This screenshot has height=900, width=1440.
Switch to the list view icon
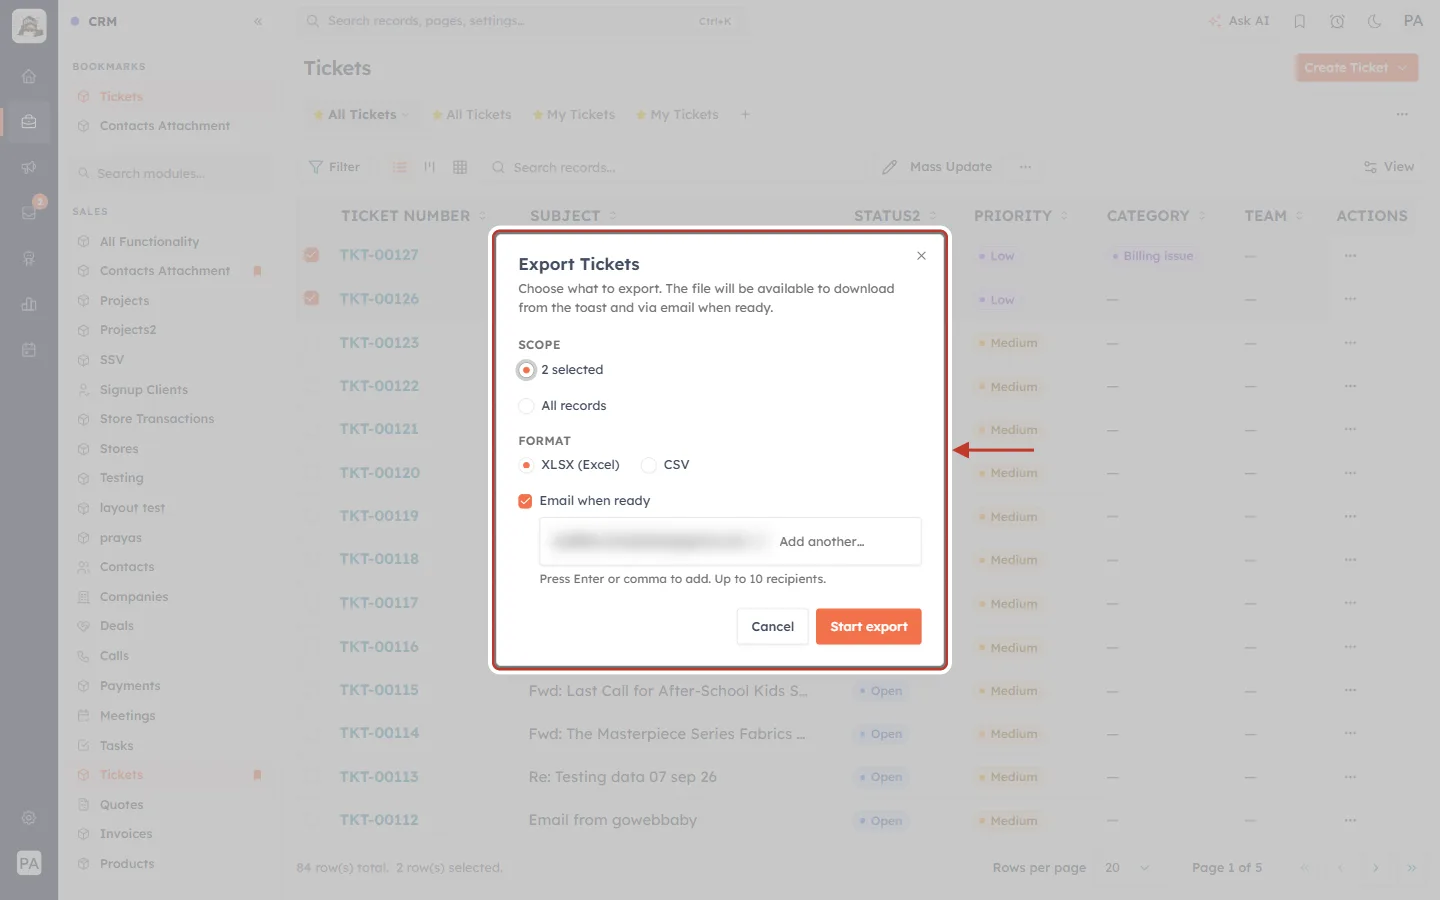pyautogui.click(x=400, y=167)
